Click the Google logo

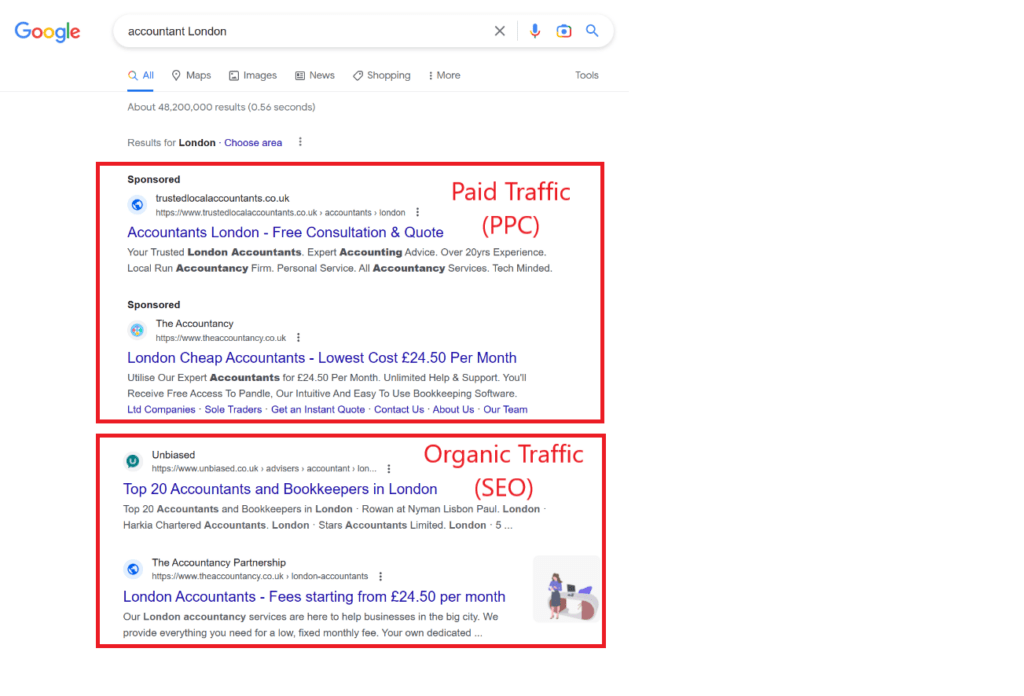(x=47, y=31)
